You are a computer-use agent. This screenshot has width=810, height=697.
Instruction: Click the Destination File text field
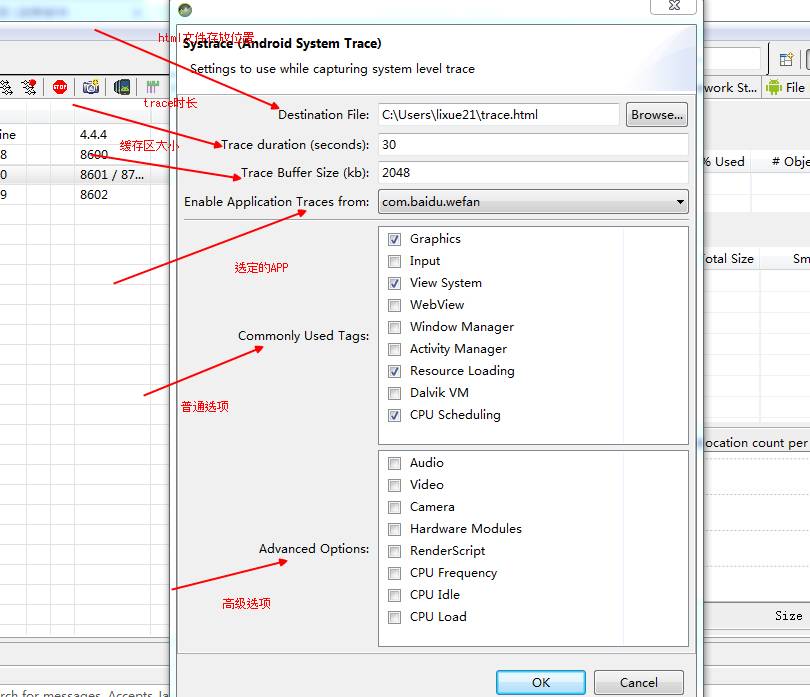click(499, 115)
